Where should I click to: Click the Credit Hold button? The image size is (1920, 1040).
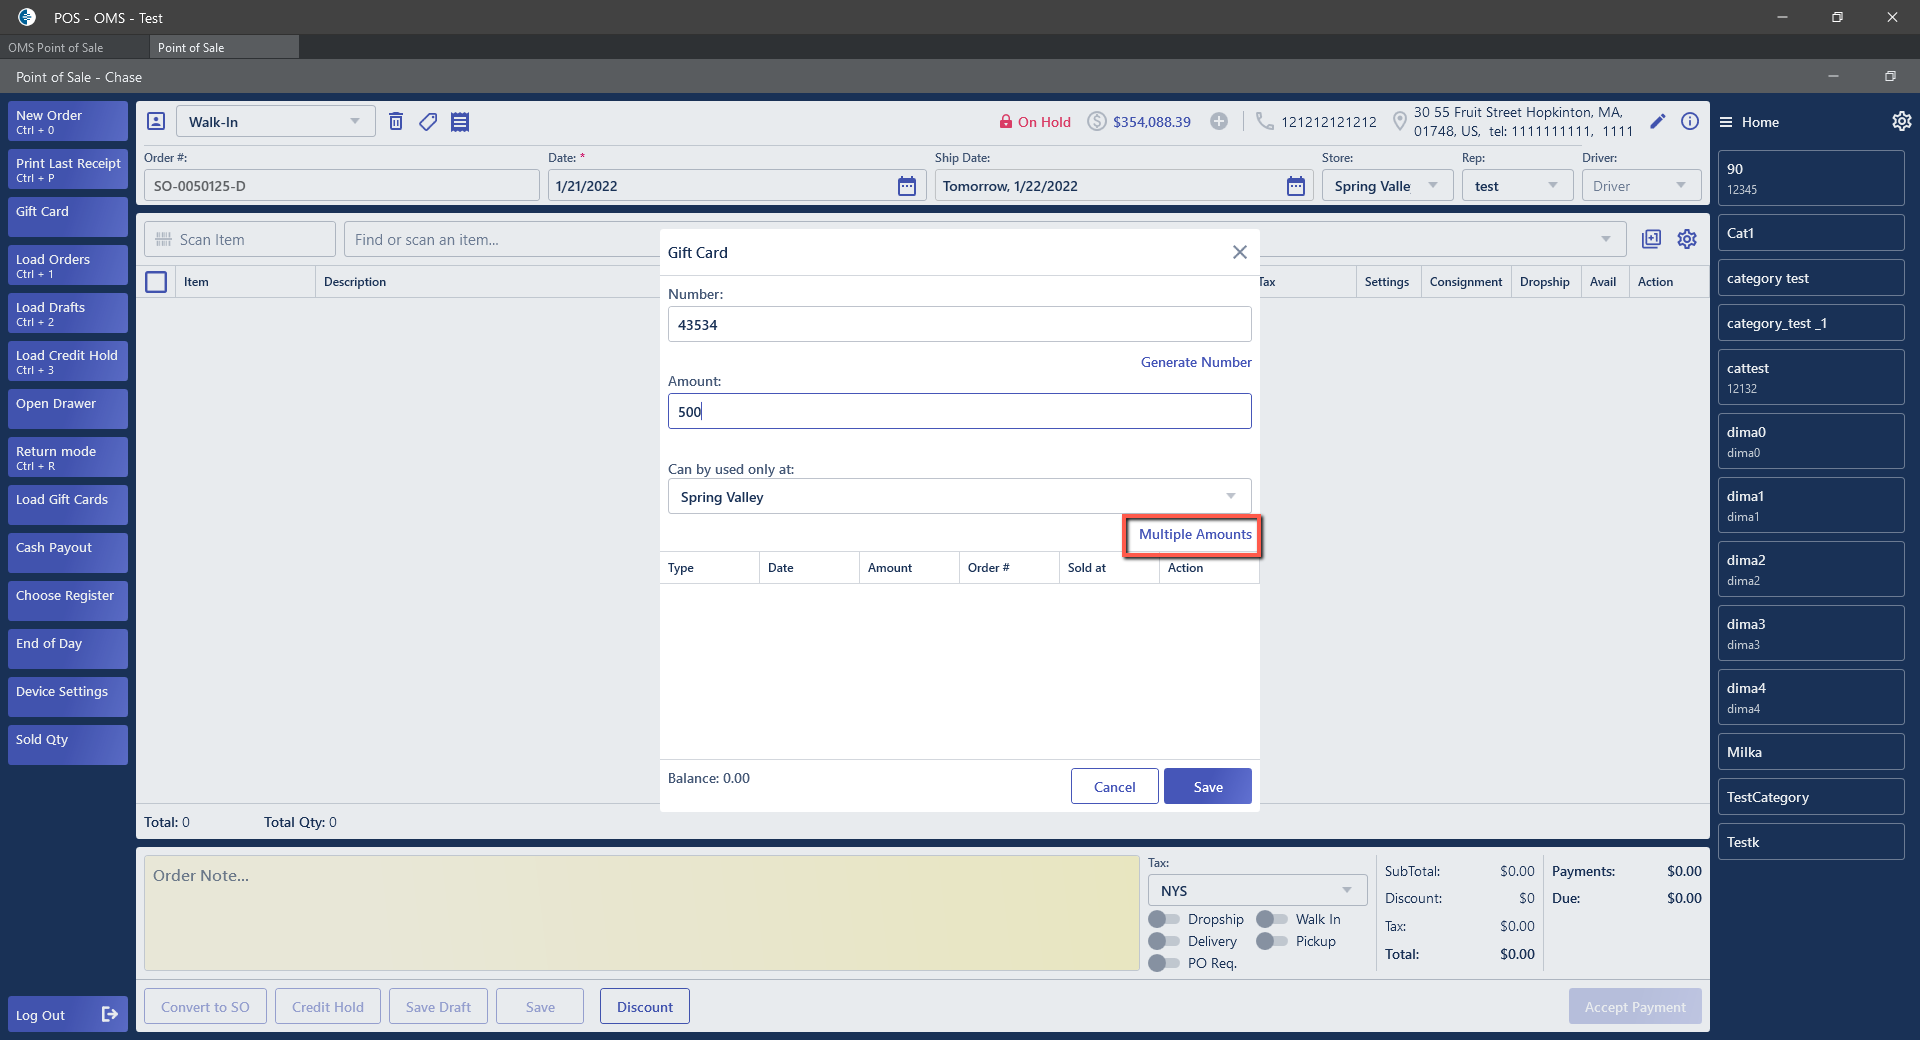(x=328, y=1006)
